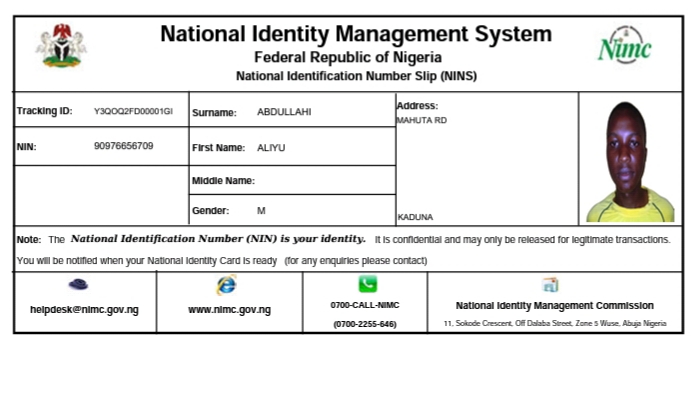Image resolution: width=700 pixels, height=416 pixels.
Task: Click the Address street line text
Action: click(x=421, y=120)
